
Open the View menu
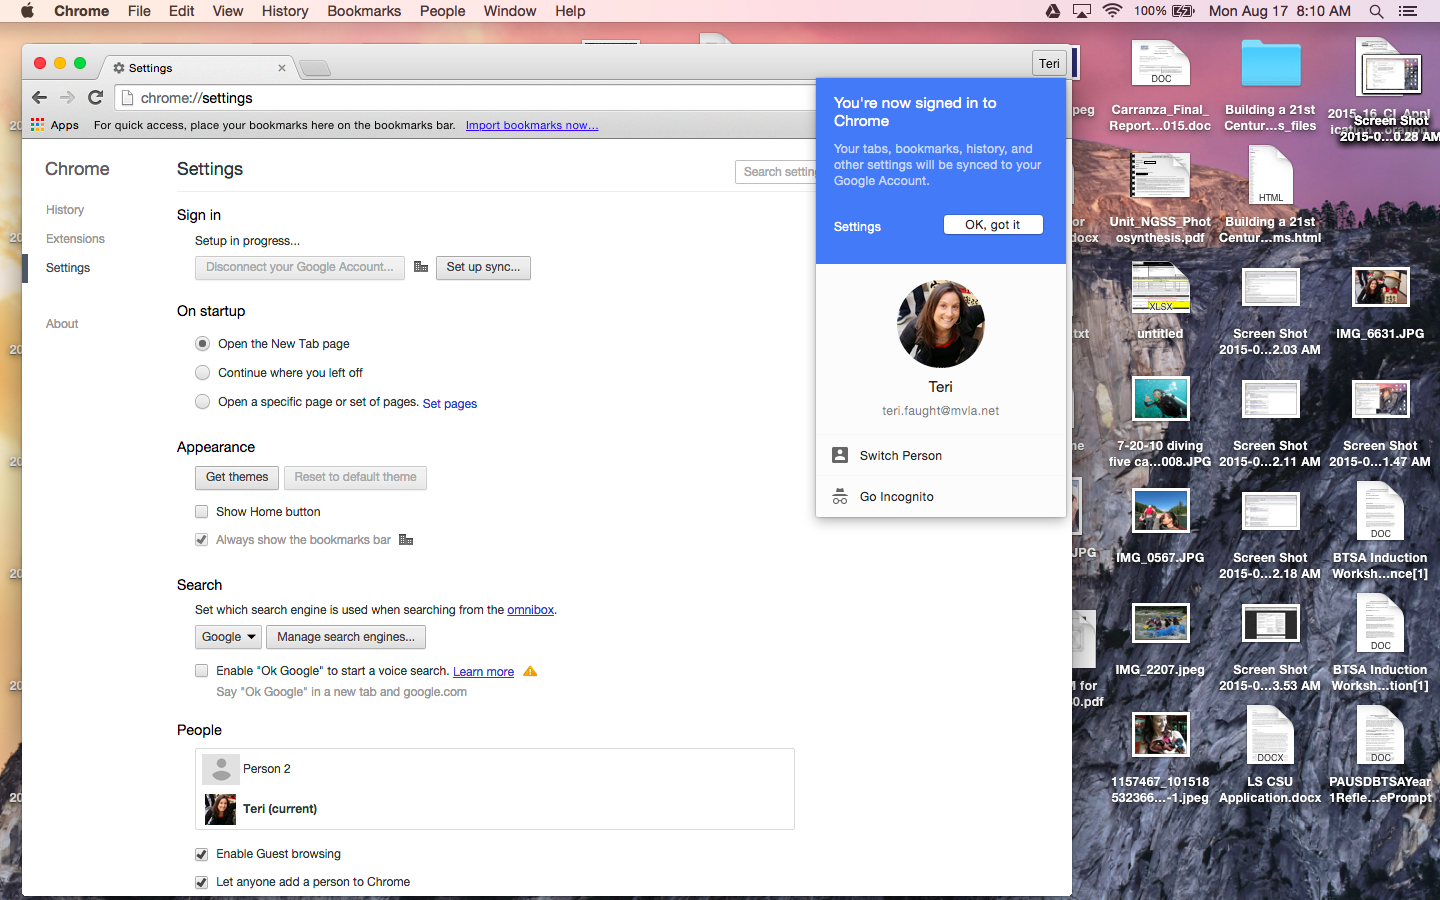point(227,11)
